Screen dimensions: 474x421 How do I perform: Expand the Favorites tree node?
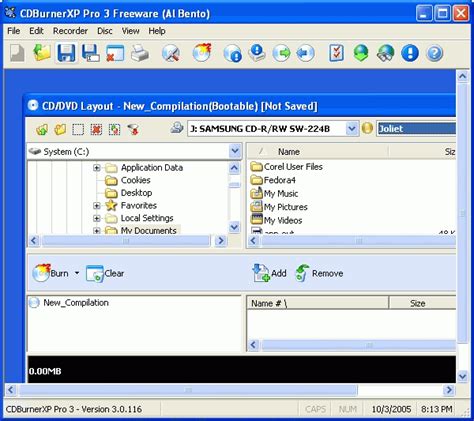(x=97, y=206)
